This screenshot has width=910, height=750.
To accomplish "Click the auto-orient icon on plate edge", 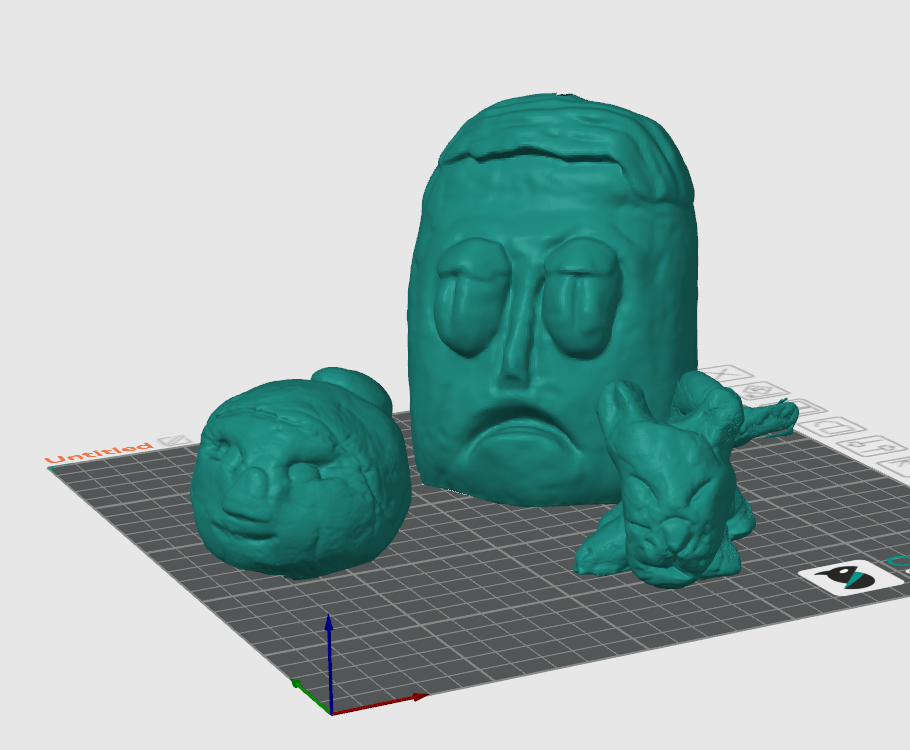I will click(x=757, y=390).
